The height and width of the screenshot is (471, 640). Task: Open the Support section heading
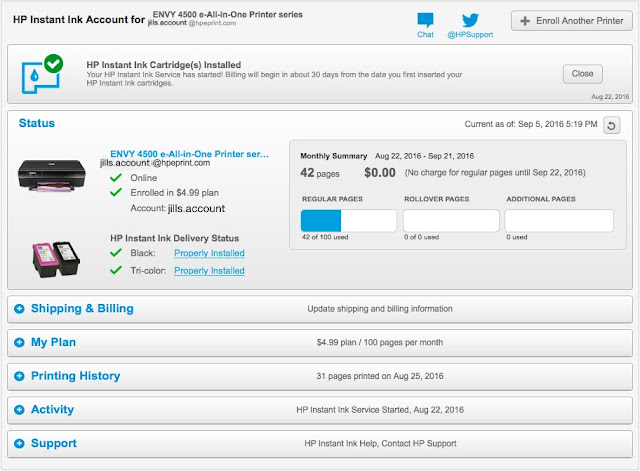point(54,443)
